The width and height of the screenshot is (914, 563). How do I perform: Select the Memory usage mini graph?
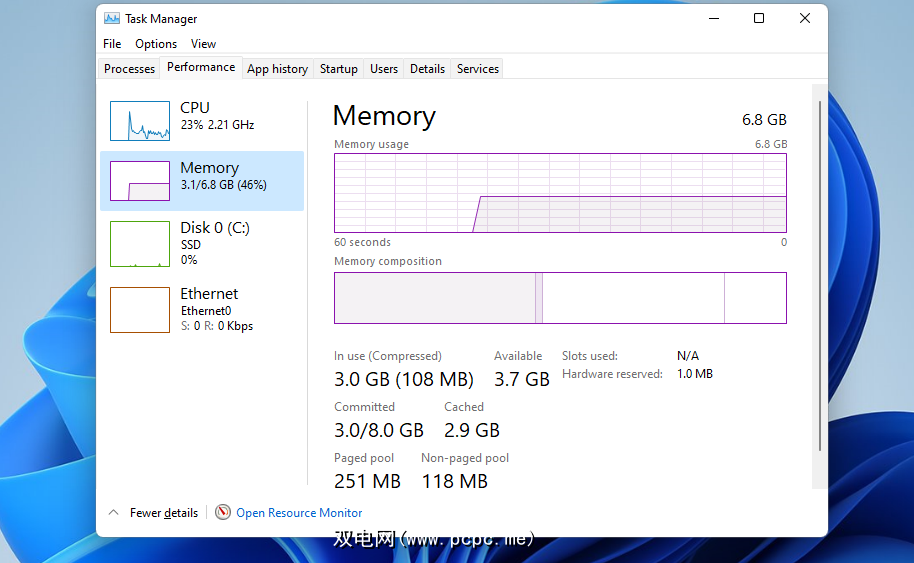[140, 181]
